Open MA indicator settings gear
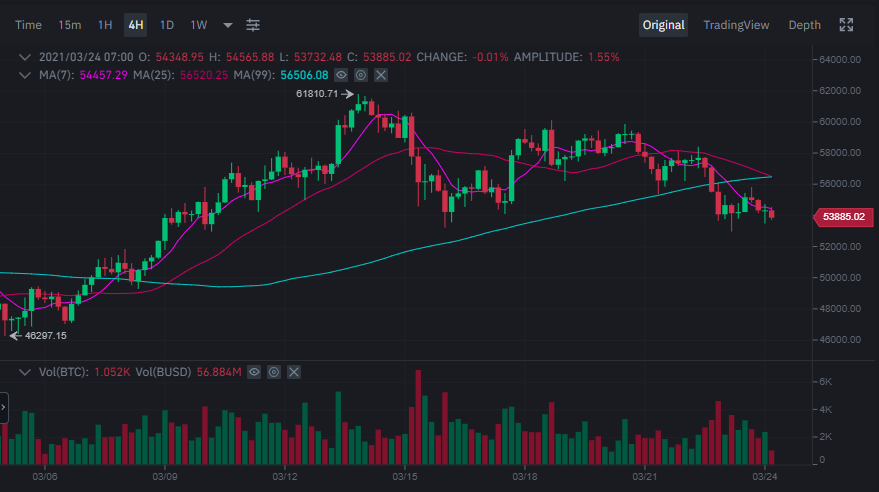Image resolution: width=879 pixels, height=492 pixels. click(x=361, y=75)
